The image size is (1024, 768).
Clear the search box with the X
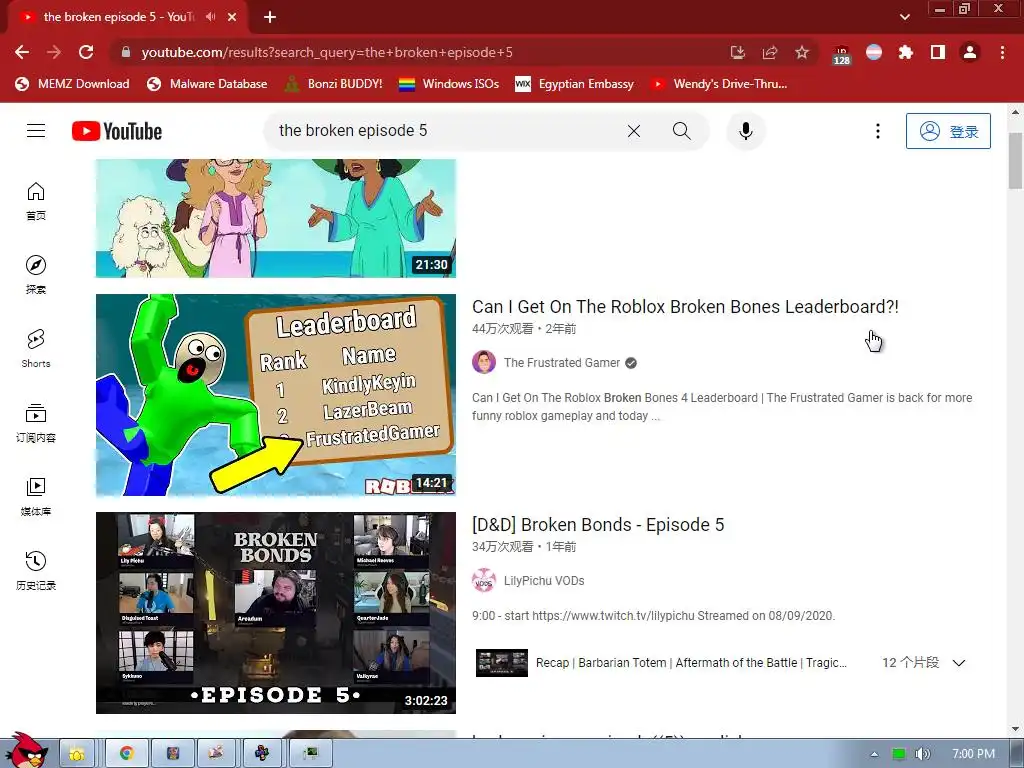pos(633,131)
